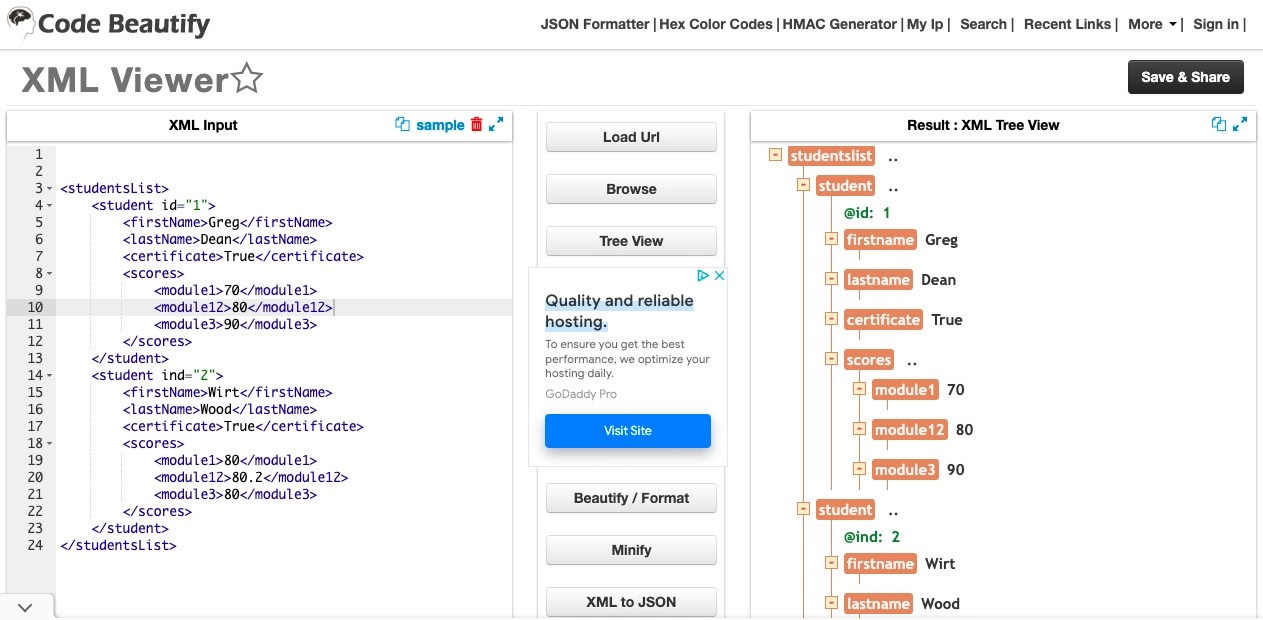Expand XML Input panel to fullscreen
This screenshot has height=620, width=1263.
click(497, 124)
